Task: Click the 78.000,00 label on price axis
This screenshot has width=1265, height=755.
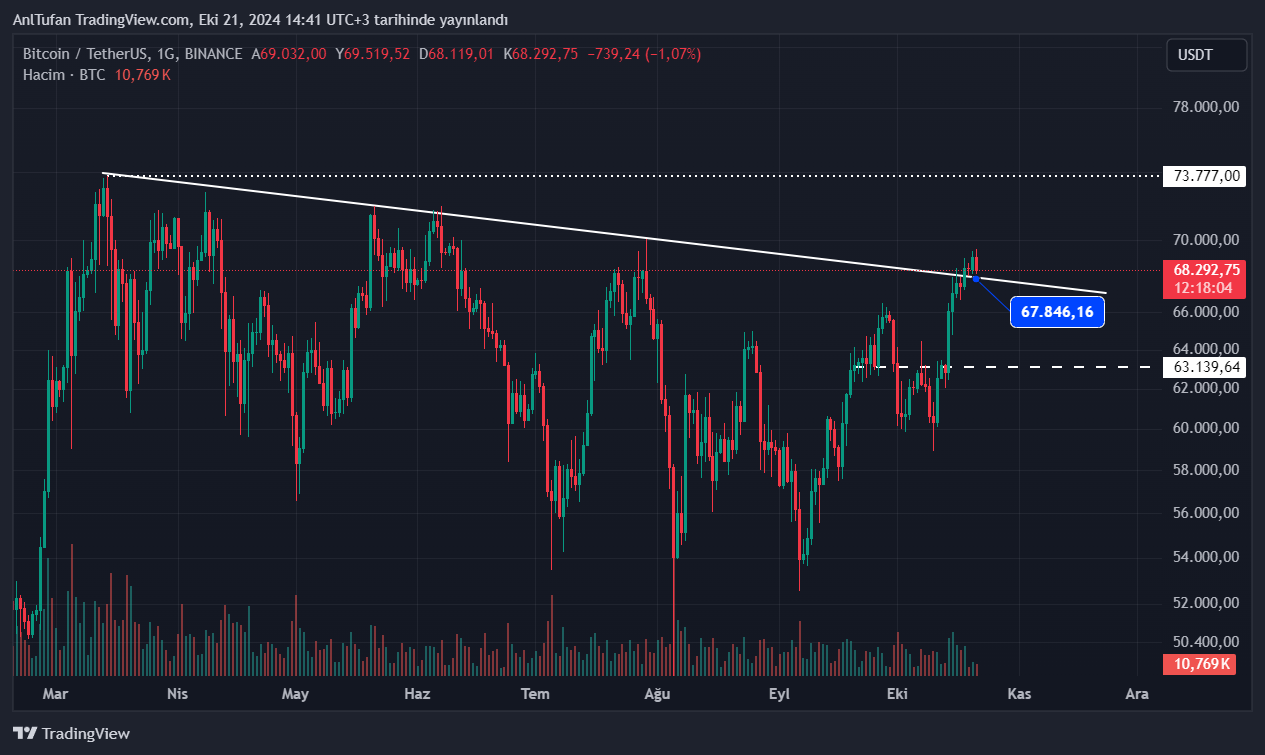Action: pos(1206,106)
